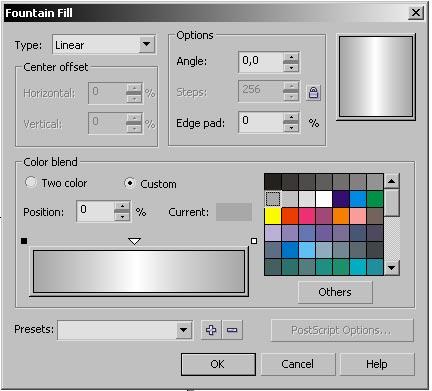This screenshot has width=432, height=391.
Task: Select the white end color marker square
Action: pos(254,241)
